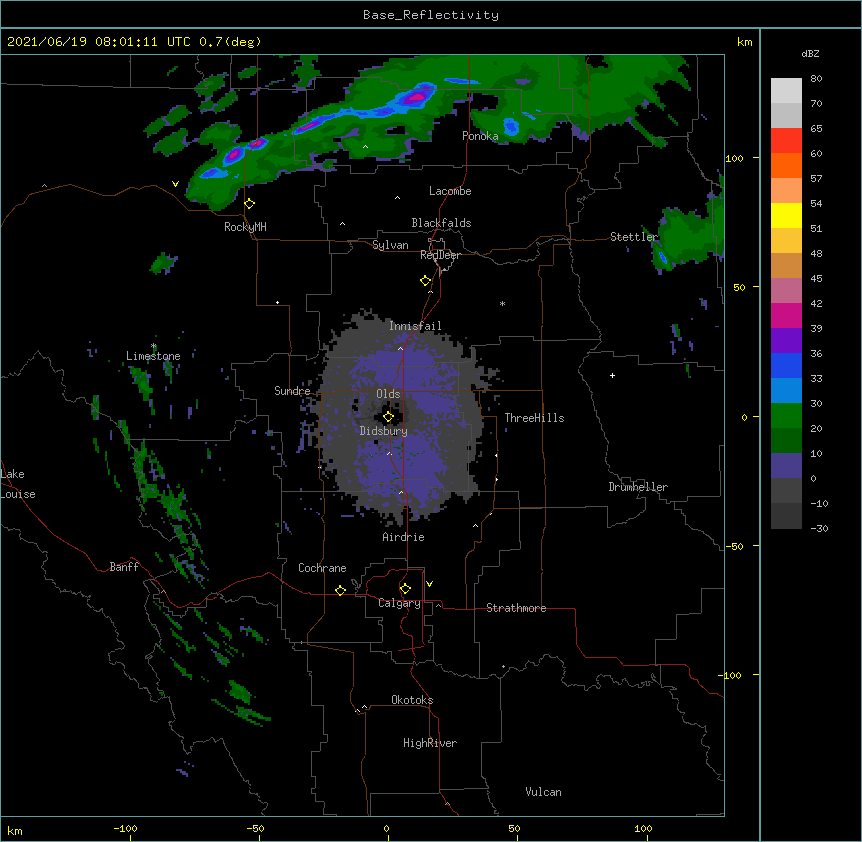Click the asterisk marker above Limestone
Screen dimensions: 862x842
point(154,346)
